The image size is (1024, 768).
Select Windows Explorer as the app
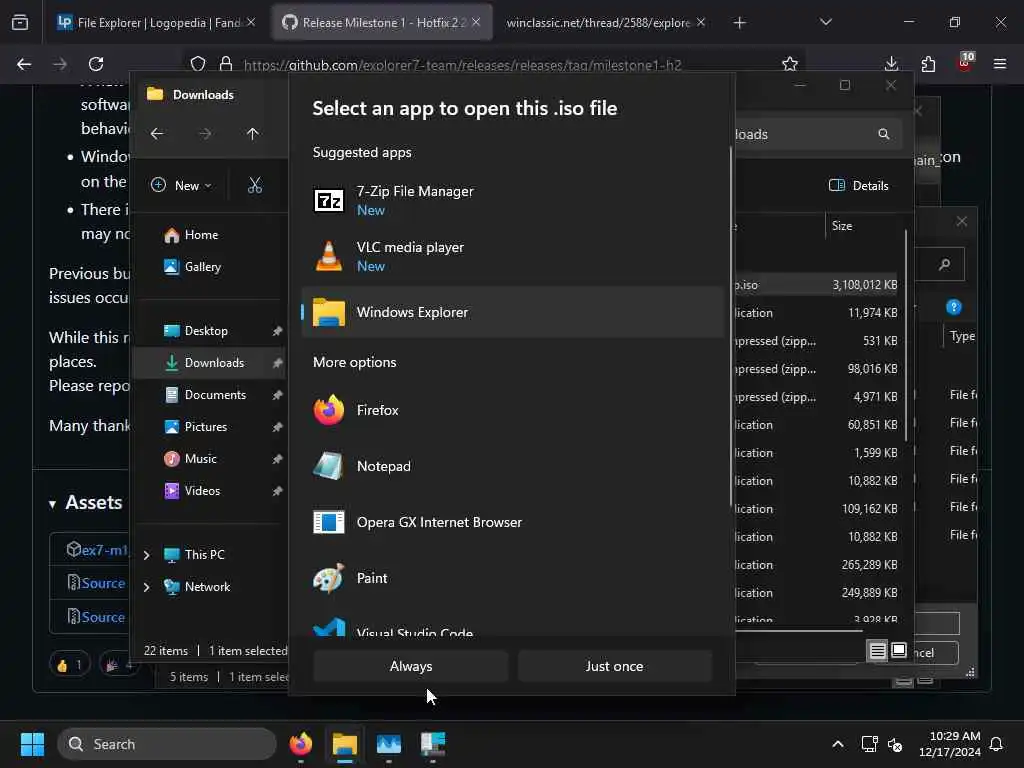513,312
